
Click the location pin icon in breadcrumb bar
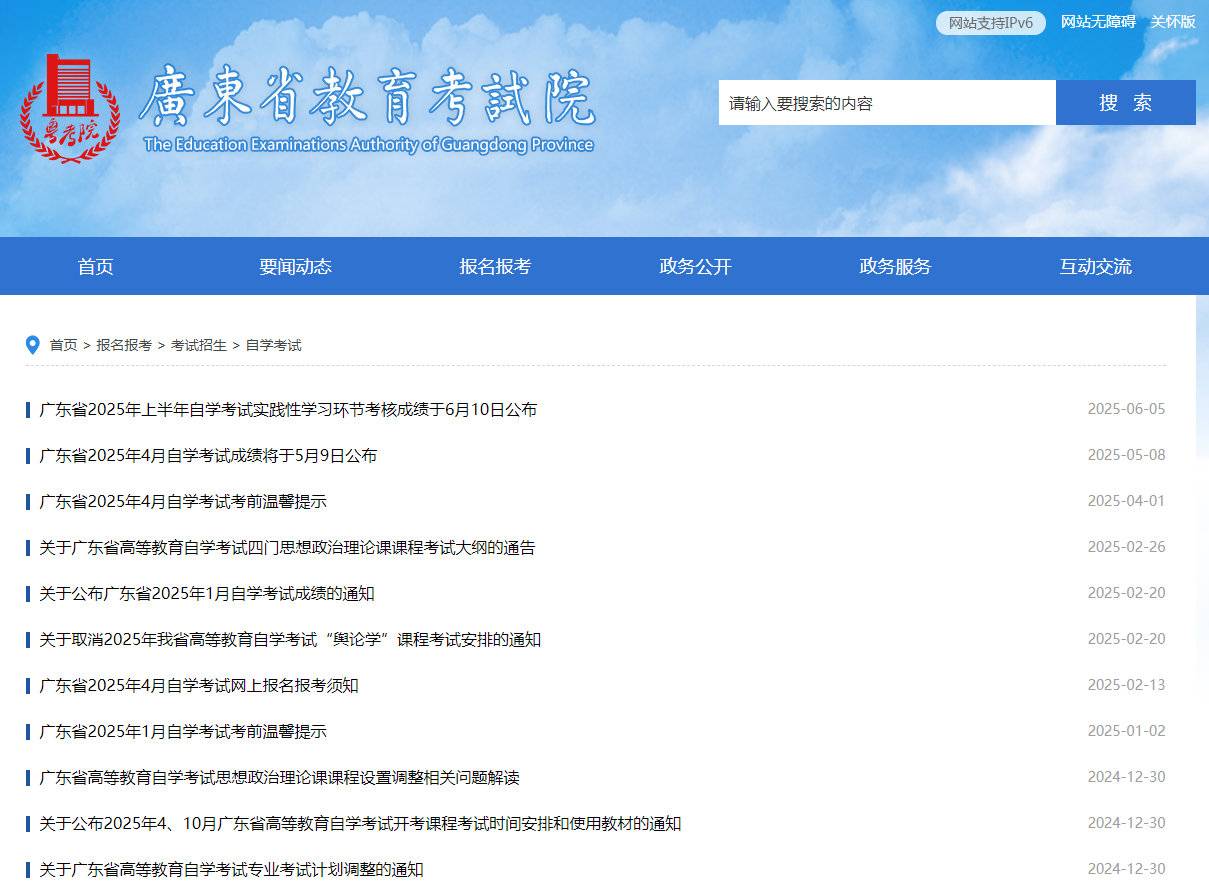click(x=31, y=344)
